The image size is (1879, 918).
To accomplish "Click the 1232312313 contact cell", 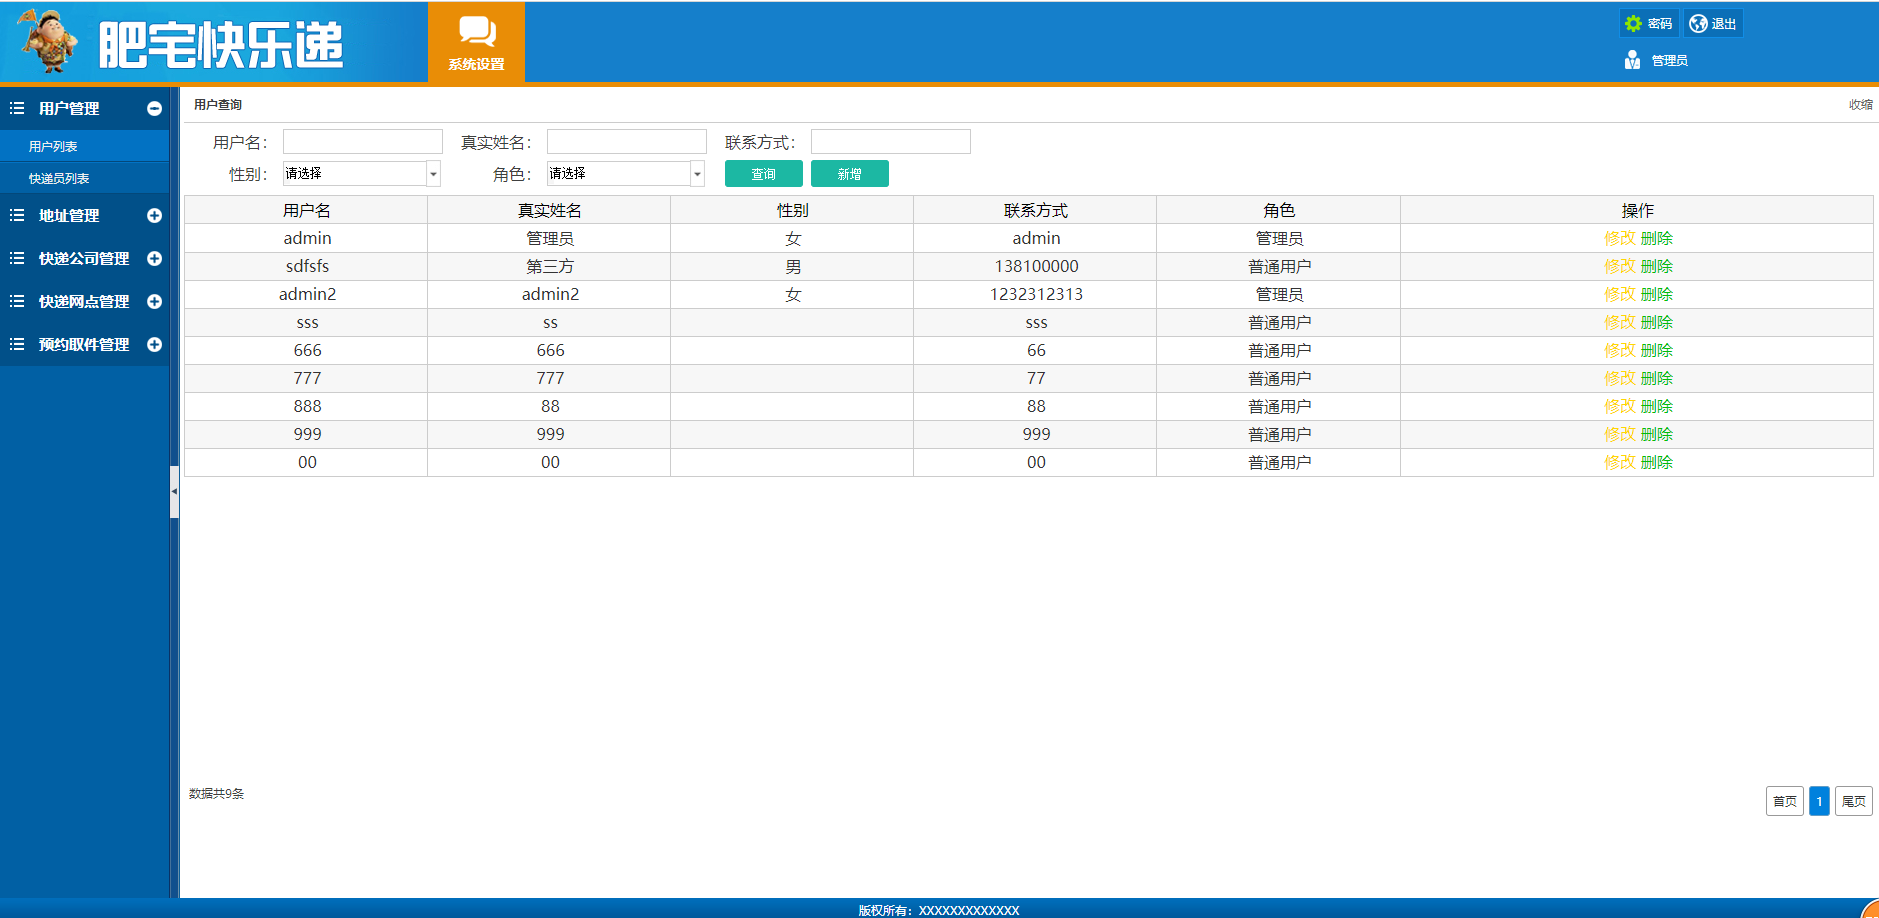I will click(x=1036, y=294).
